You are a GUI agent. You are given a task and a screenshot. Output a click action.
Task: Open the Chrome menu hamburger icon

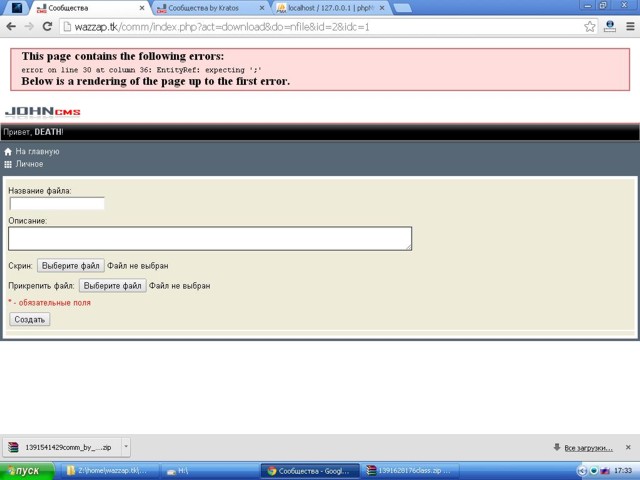coord(630,27)
